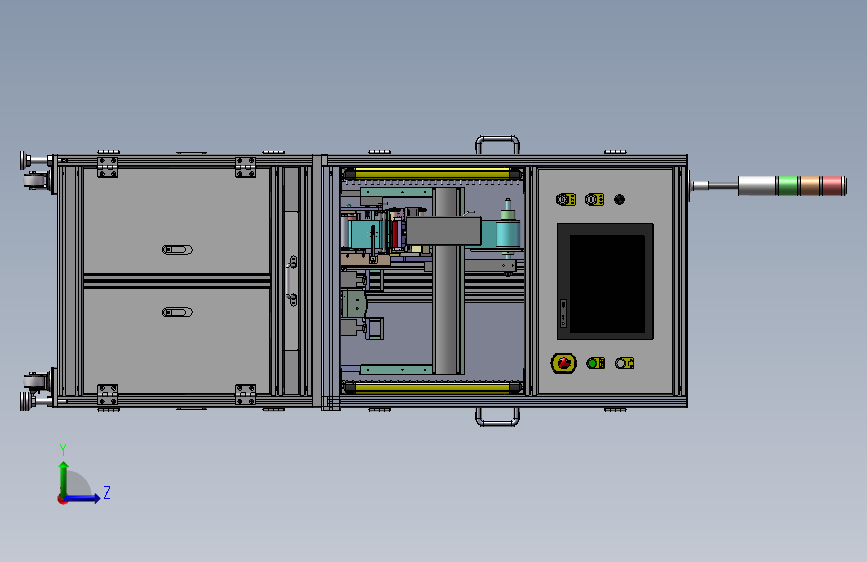The height and width of the screenshot is (562, 867).
Task: Select the lower cabinet door latch
Action: pos(177,313)
